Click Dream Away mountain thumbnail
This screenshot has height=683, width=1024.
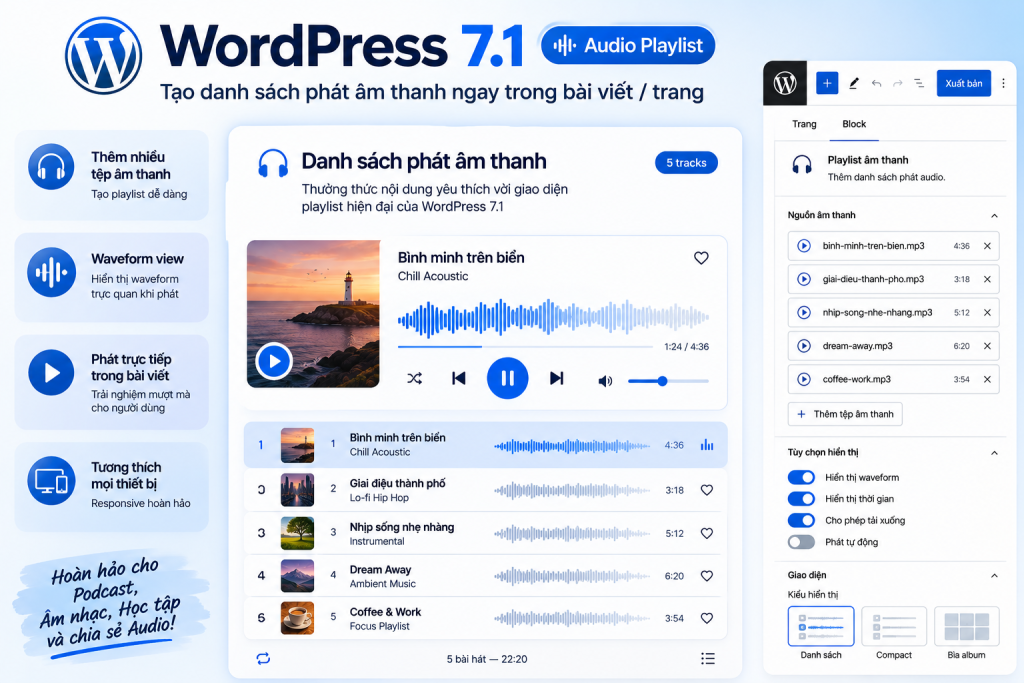click(x=297, y=575)
